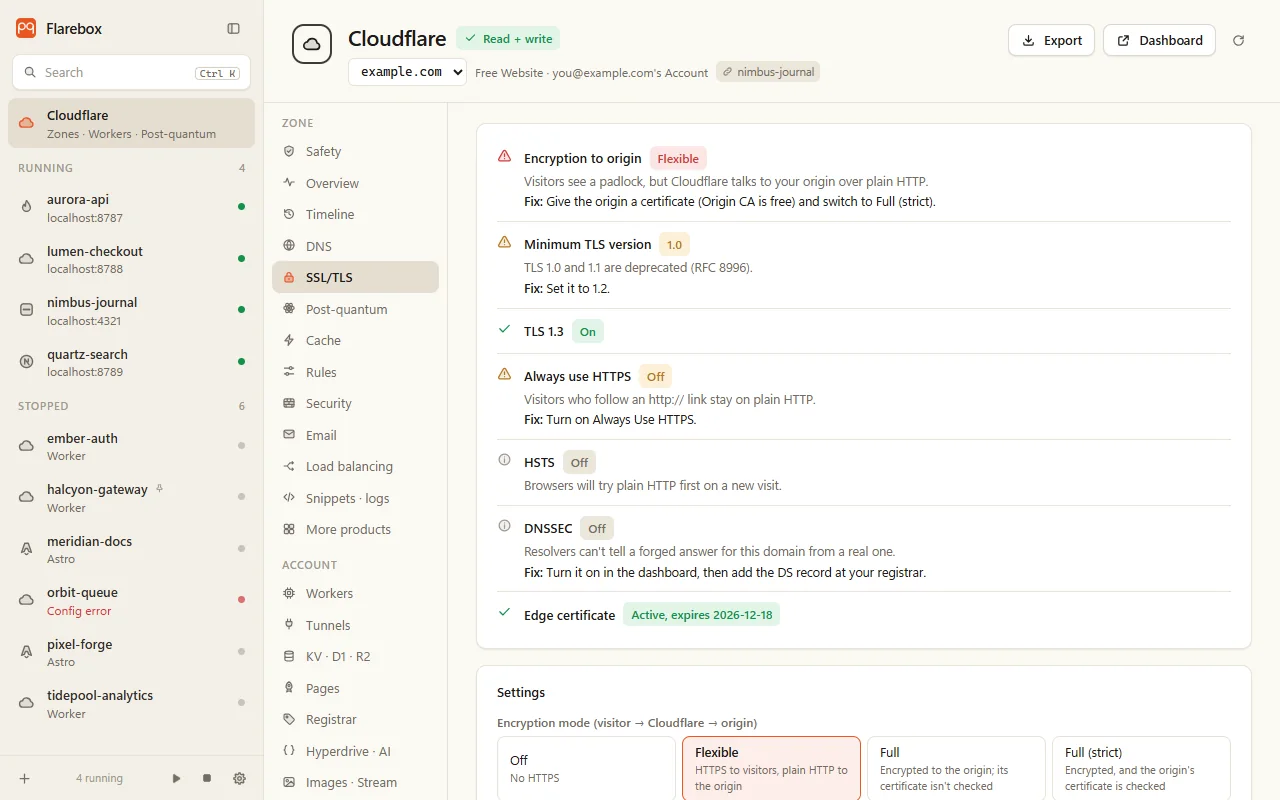This screenshot has height=800, width=1280.
Task: Stop all projects with stop icon
Action: pyautogui.click(x=207, y=778)
